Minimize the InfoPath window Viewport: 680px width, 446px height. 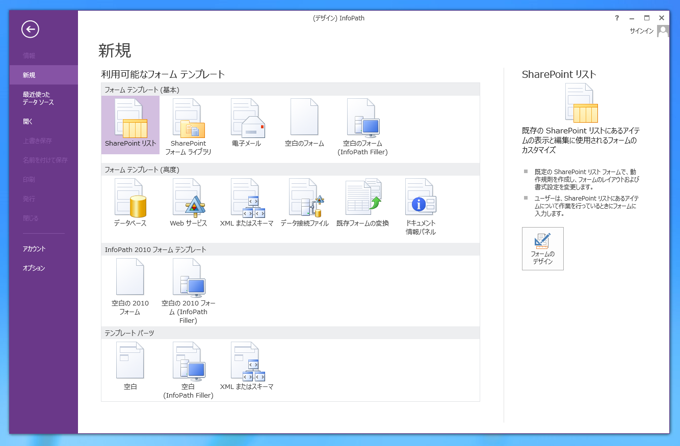tap(631, 18)
